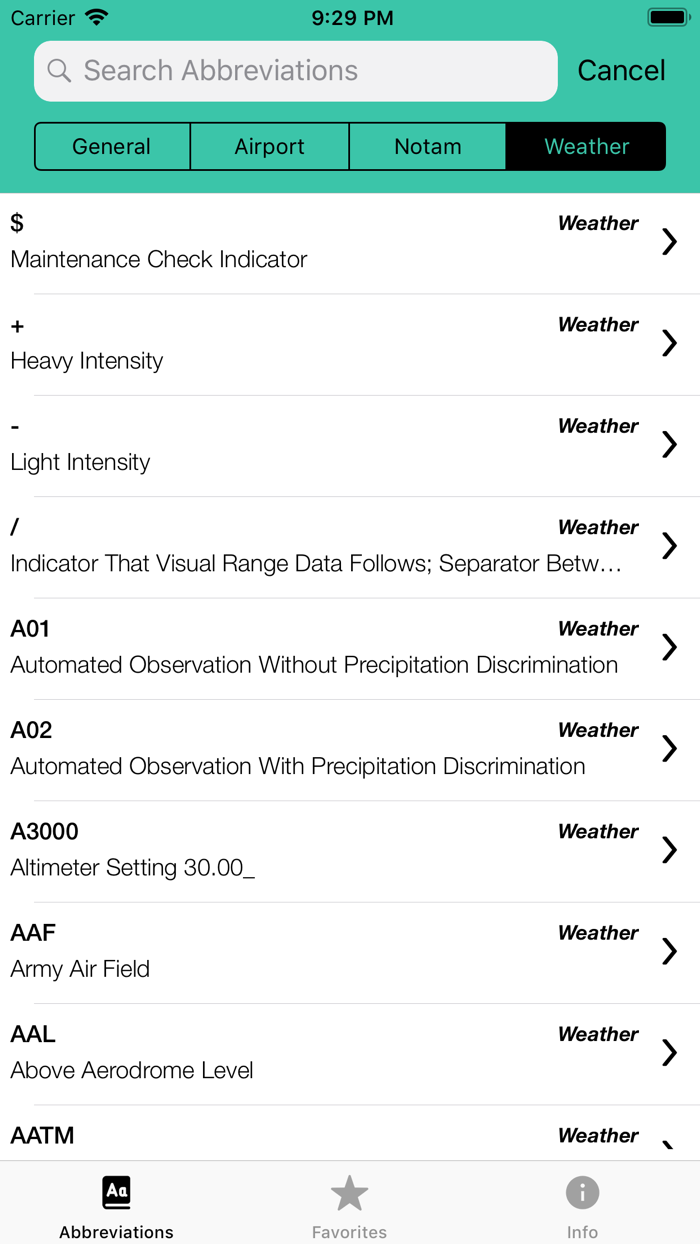Image resolution: width=700 pixels, height=1244 pixels.
Task: Open Favorites using the star icon
Action: click(349, 1192)
